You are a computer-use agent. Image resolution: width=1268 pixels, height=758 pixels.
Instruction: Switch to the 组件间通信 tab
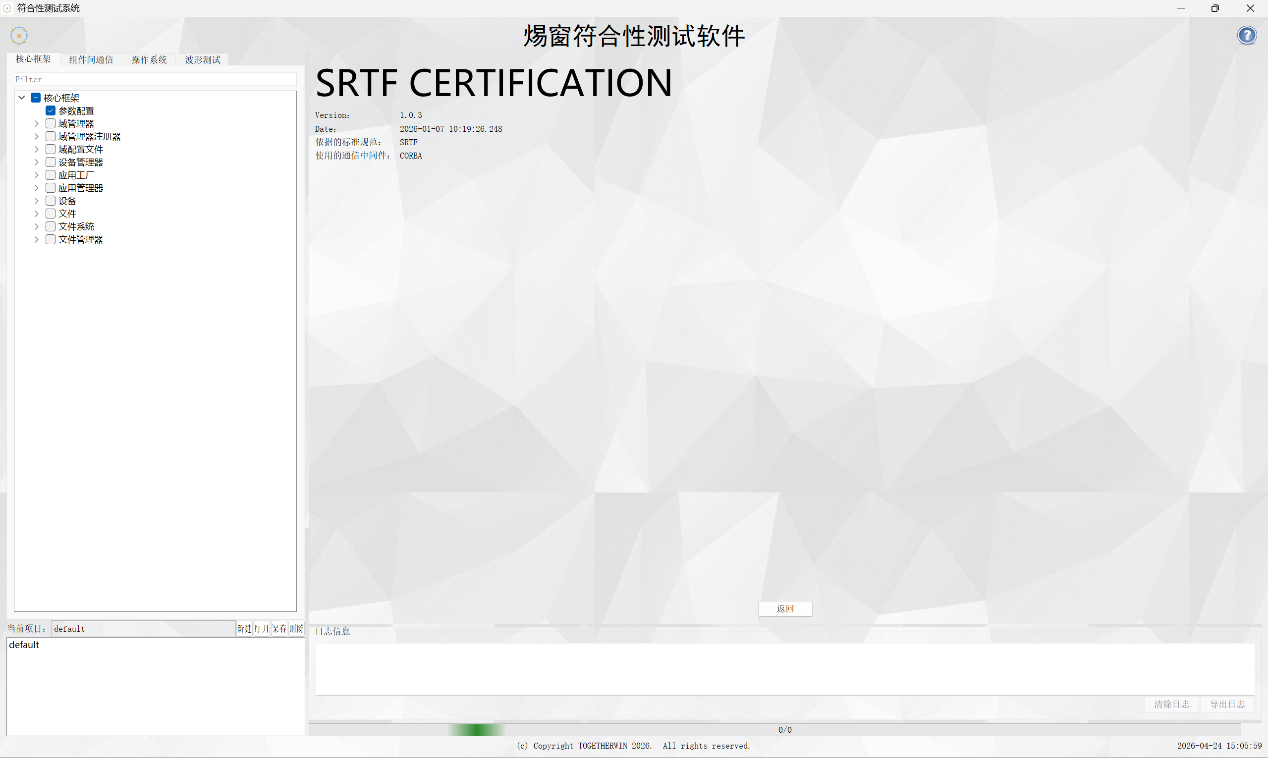91,60
